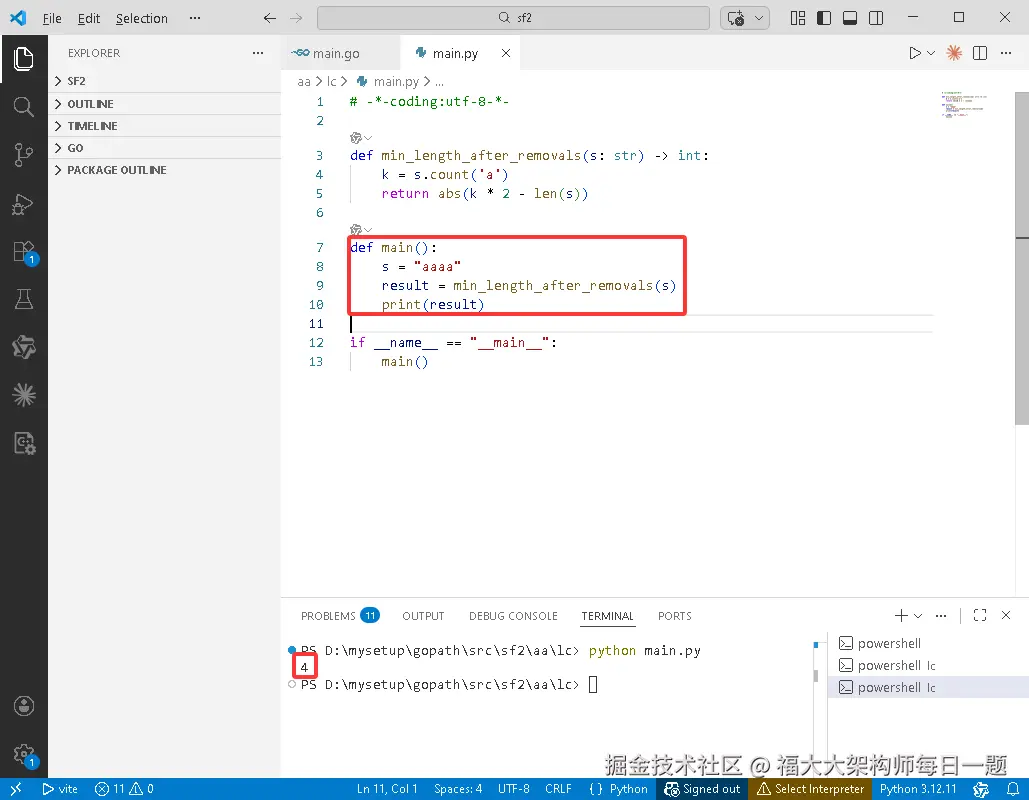Click the icon above the main function
The image size is (1029, 800).
click(x=356, y=230)
